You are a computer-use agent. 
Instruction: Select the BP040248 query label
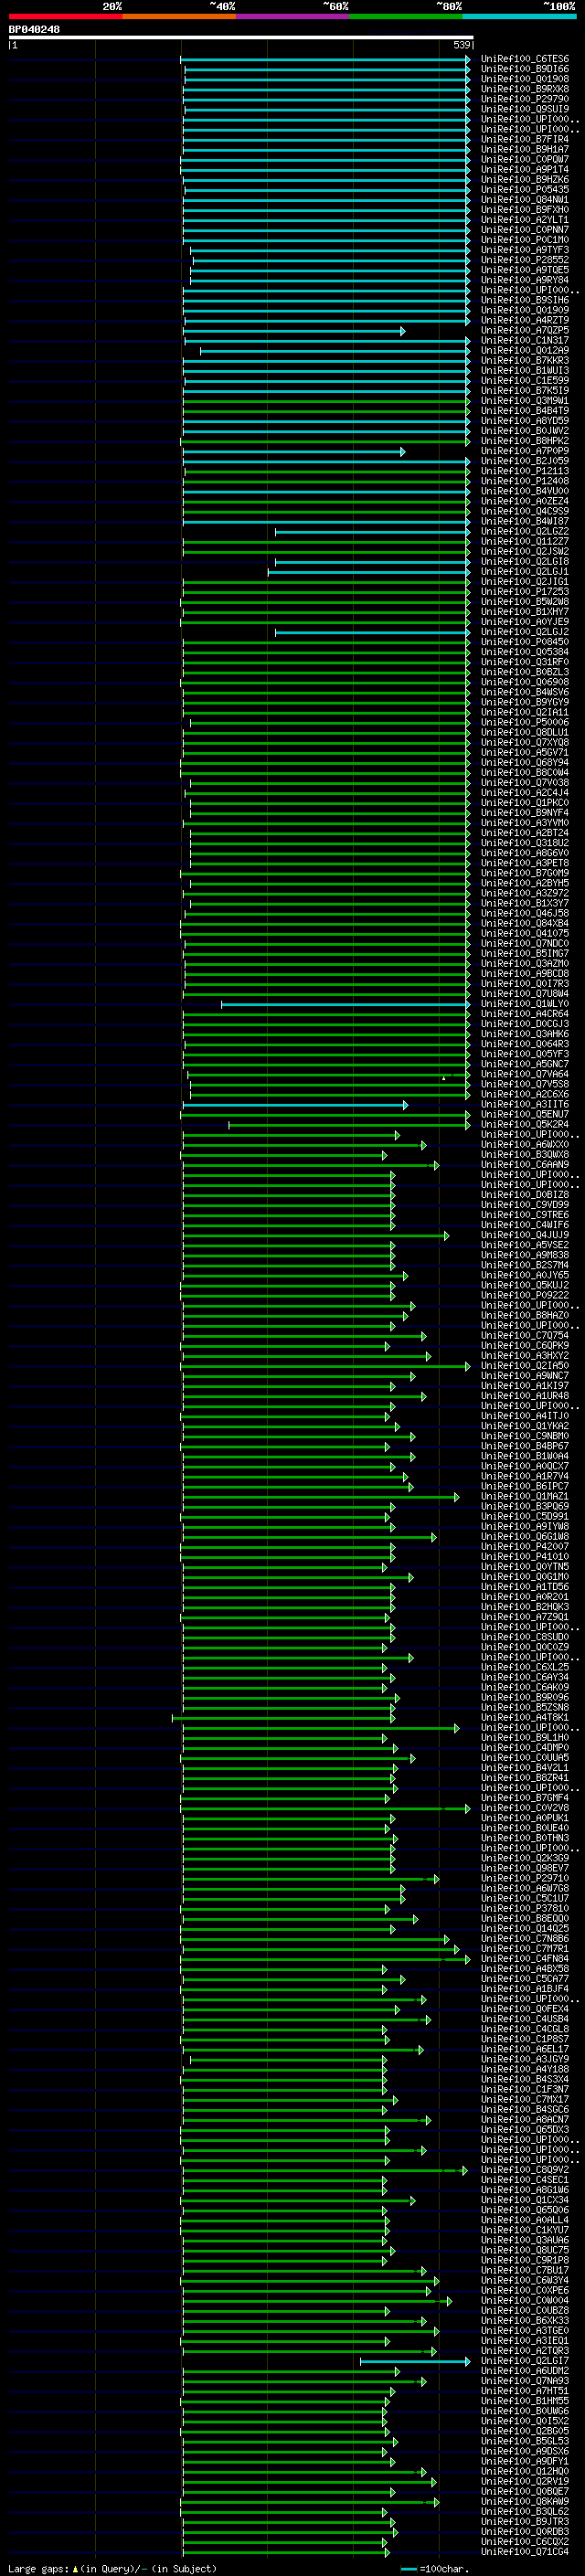tap(34, 30)
